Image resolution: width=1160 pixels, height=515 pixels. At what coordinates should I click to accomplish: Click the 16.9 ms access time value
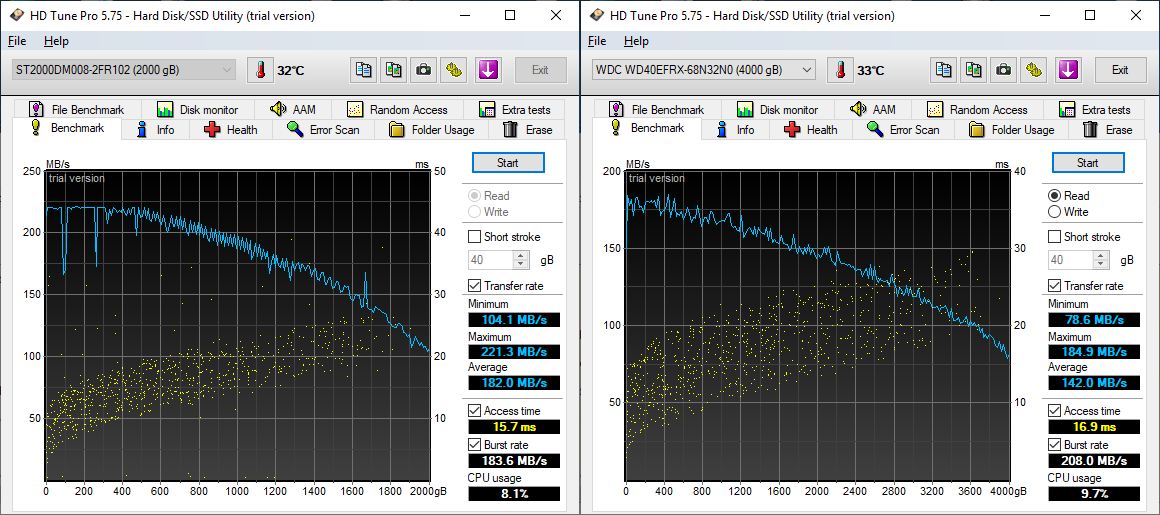(x=1094, y=427)
